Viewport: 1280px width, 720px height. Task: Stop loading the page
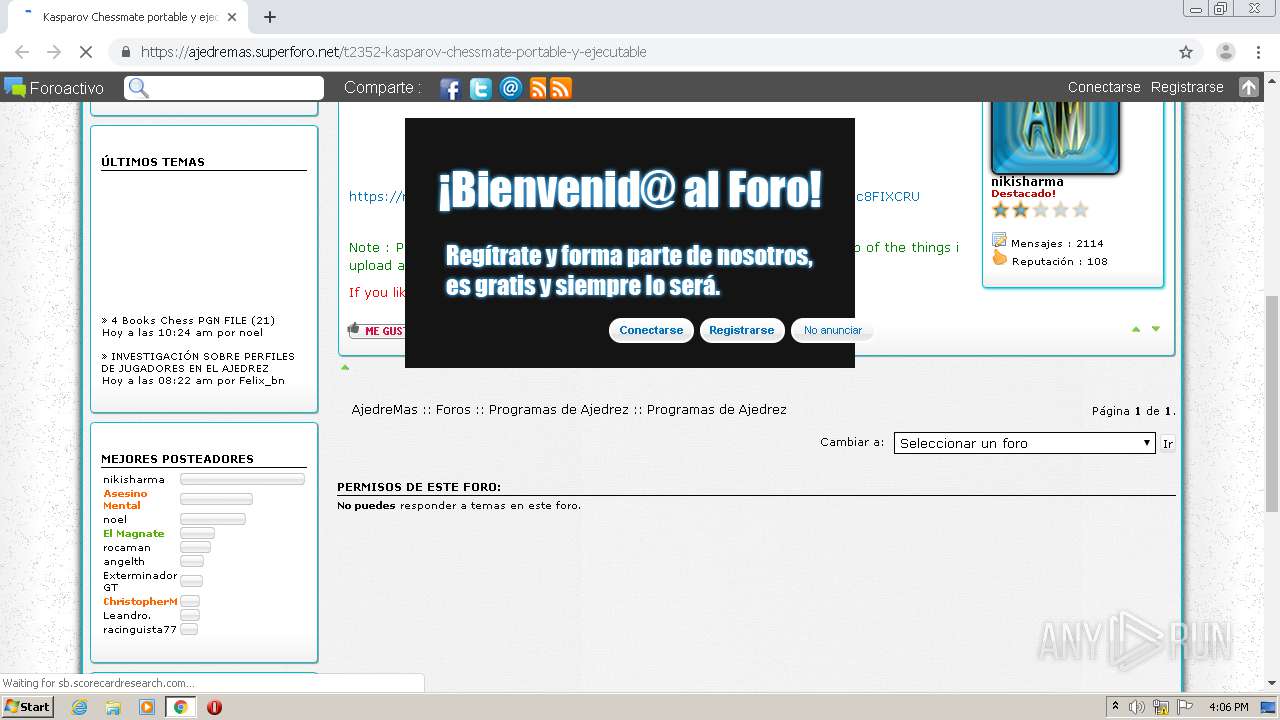coord(86,52)
